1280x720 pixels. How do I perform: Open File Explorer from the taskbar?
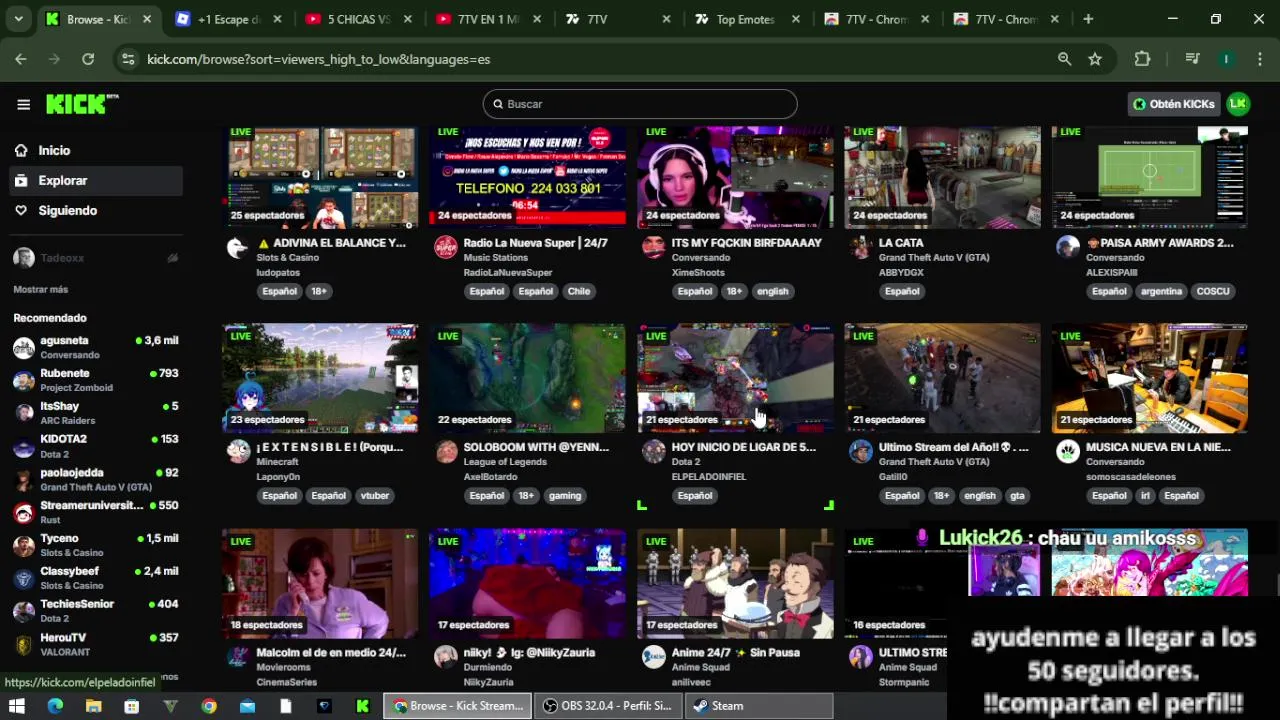[x=93, y=706]
